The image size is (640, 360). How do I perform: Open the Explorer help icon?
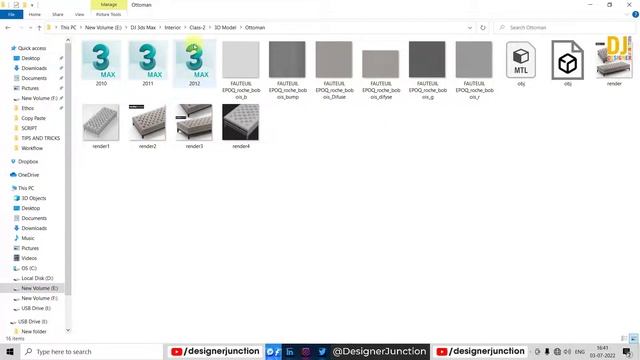(635, 14)
